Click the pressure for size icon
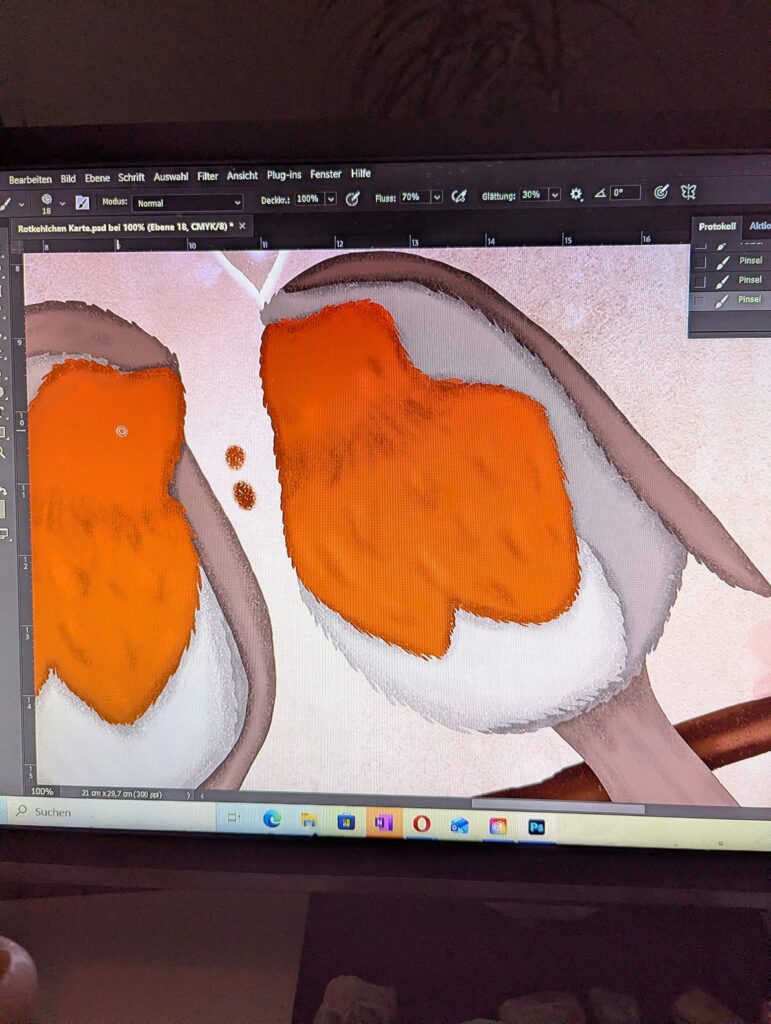Image resolution: width=771 pixels, height=1024 pixels. click(660, 191)
